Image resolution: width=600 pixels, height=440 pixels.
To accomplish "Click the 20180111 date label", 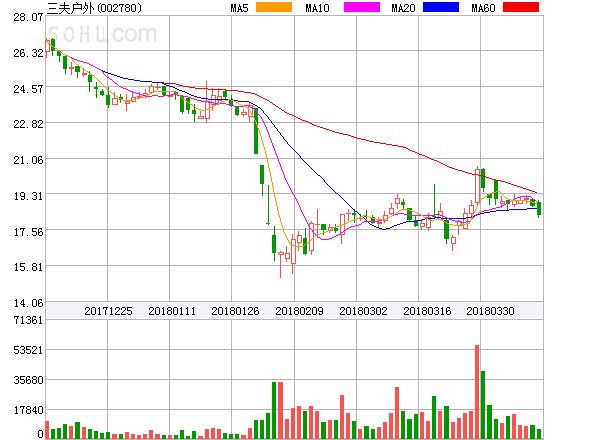I will (172, 311).
